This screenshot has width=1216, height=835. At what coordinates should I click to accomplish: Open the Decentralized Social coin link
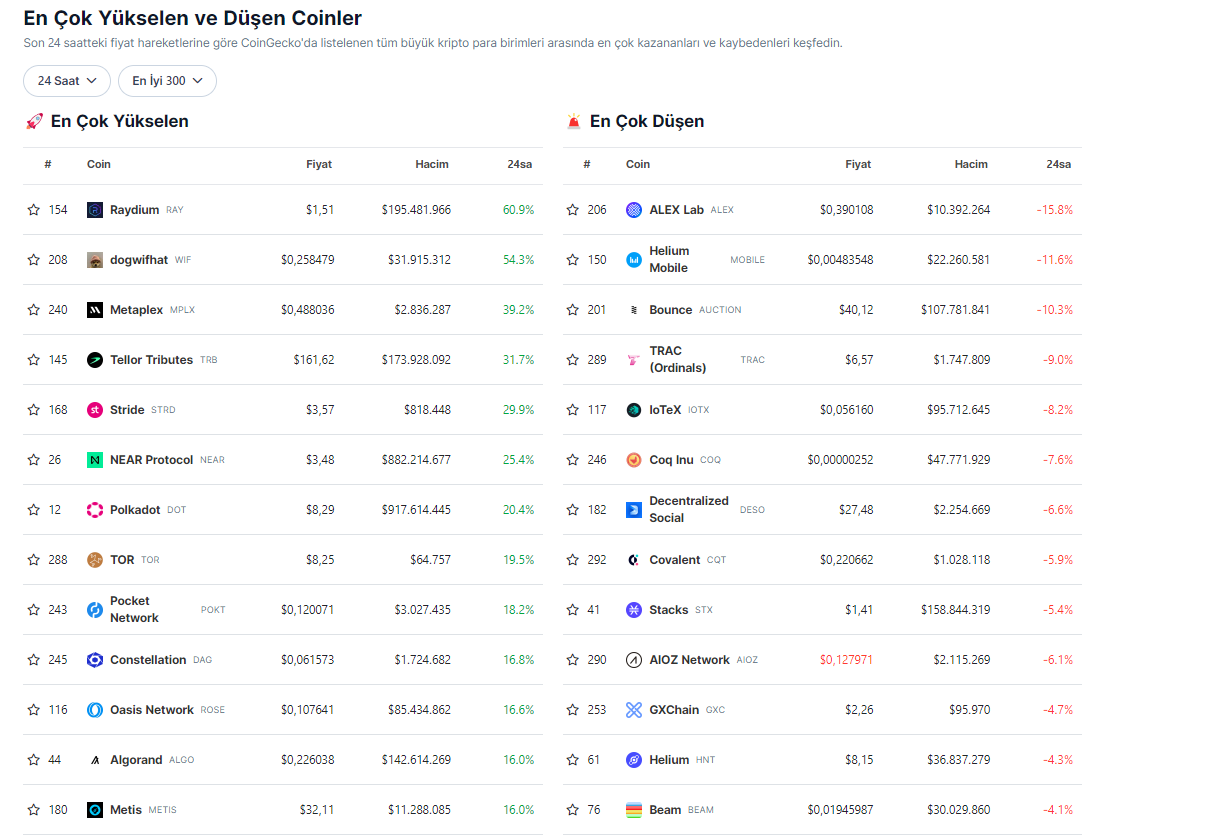pyautogui.click(x=689, y=510)
